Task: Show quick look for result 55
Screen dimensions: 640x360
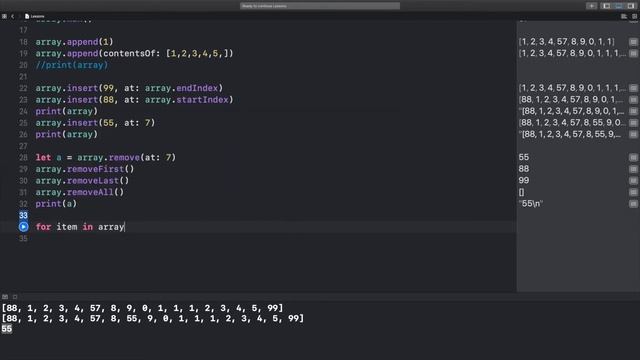Action: tap(633, 158)
